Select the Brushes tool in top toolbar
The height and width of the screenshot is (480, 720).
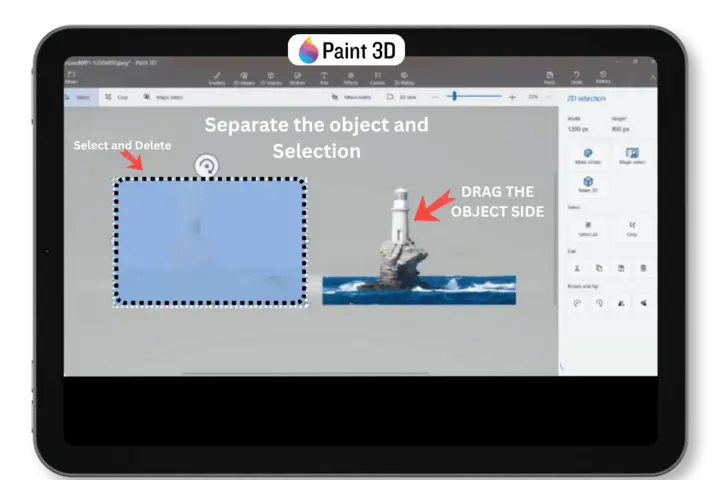[x=215, y=77]
